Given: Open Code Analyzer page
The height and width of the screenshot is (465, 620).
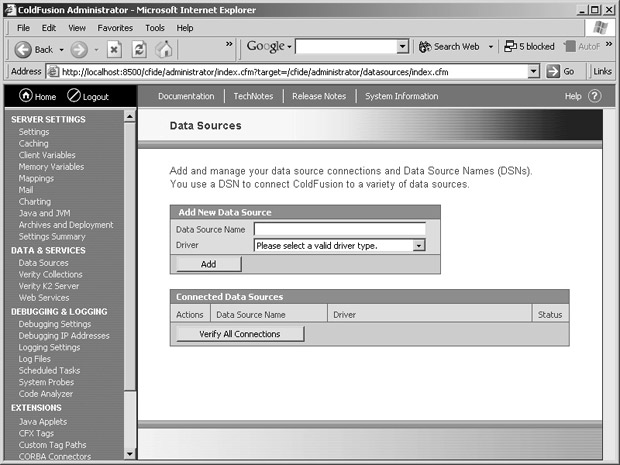Looking at the screenshot, I should tap(46, 394).
